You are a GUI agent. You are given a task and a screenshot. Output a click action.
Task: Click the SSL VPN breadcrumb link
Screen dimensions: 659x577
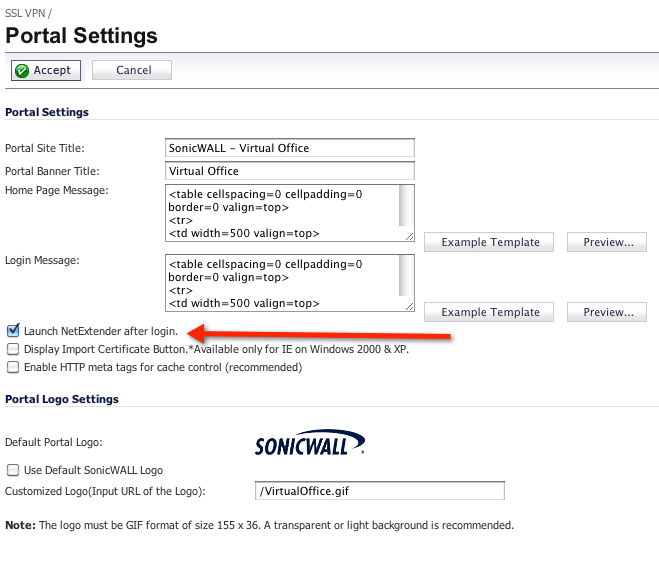tap(25, 13)
